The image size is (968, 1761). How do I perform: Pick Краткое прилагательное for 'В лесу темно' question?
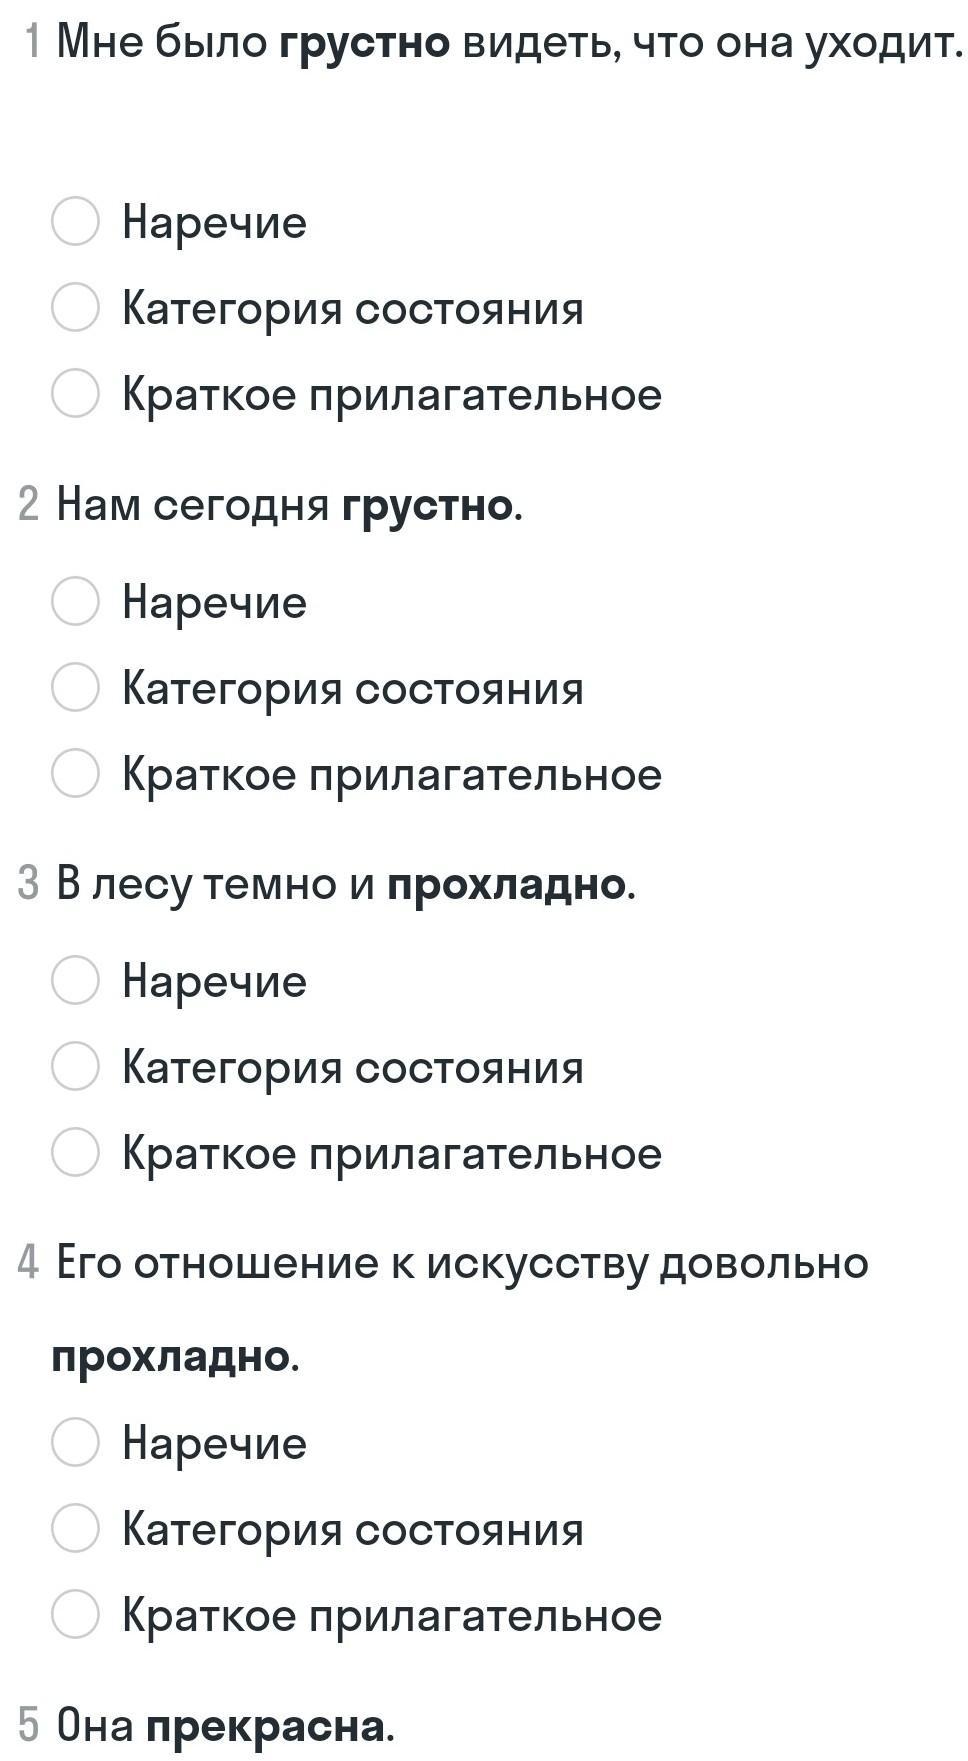click(75, 1152)
